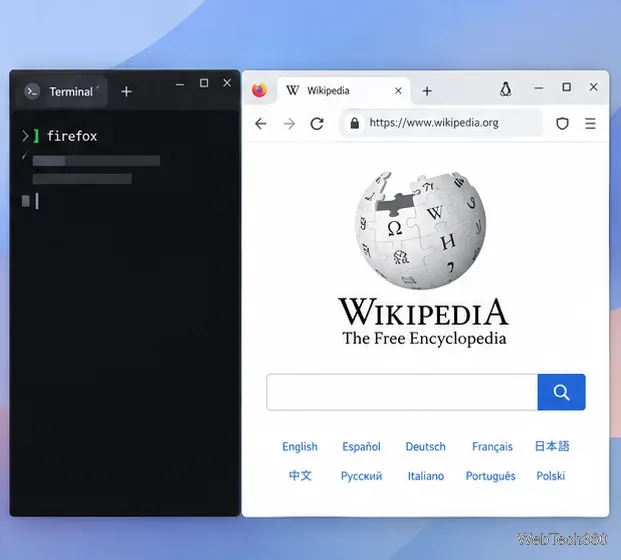This screenshot has width=621, height=560.
Task: Open the Français Wikipedia link
Action: coord(492,447)
